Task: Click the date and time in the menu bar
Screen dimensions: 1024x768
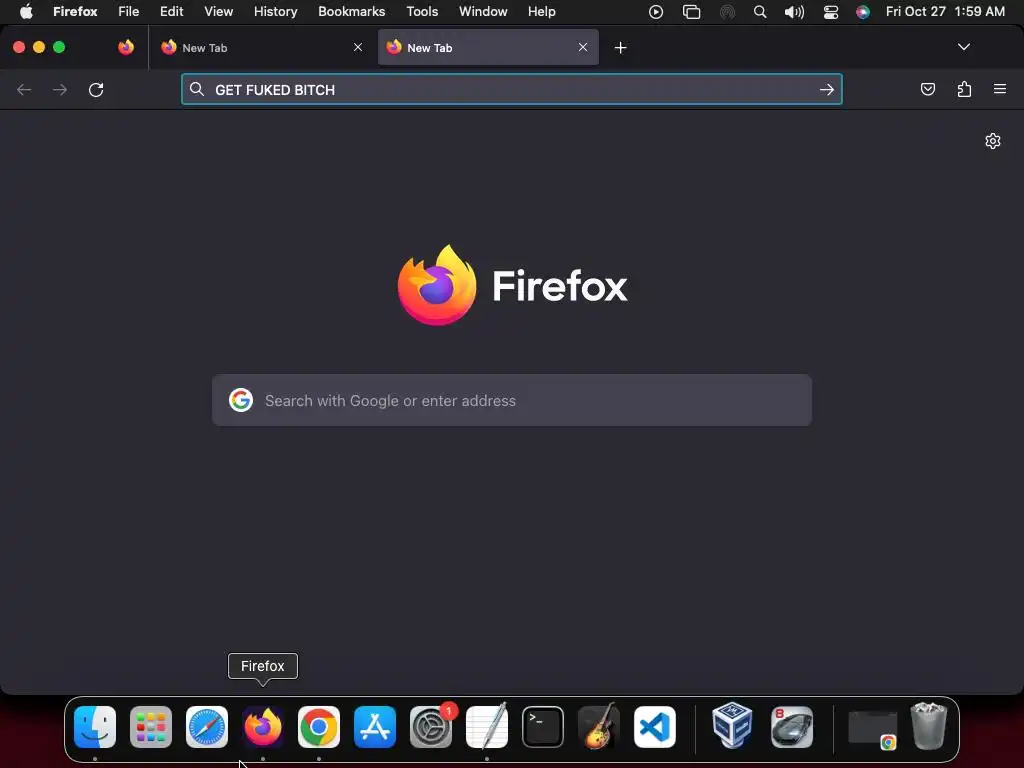Action: tap(945, 12)
